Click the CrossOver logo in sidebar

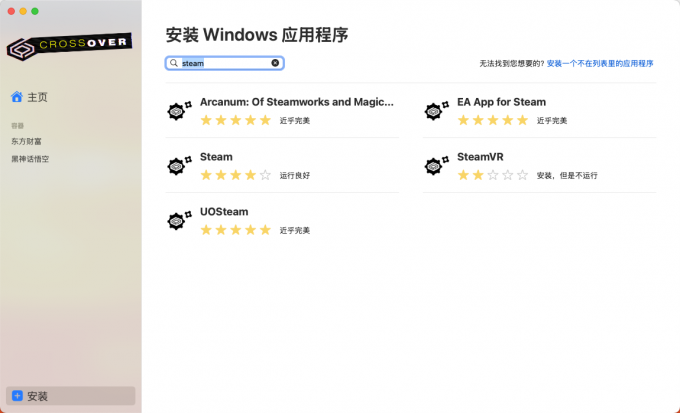pyautogui.click(x=69, y=46)
